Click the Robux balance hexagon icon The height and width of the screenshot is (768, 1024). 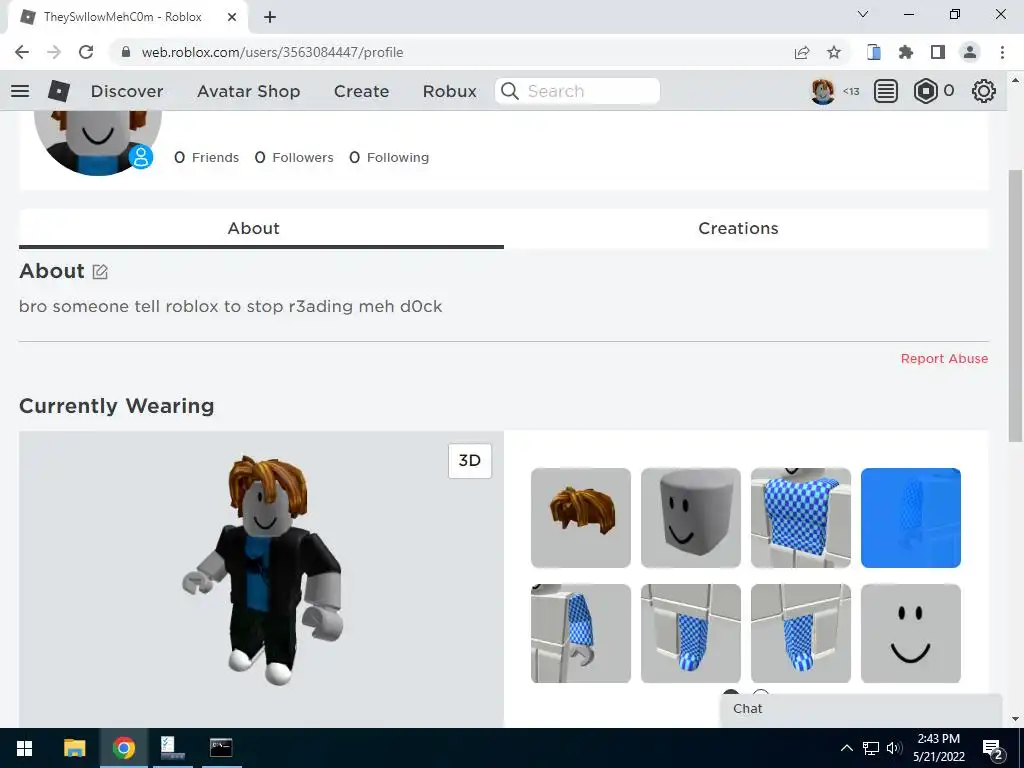coord(925,91)
